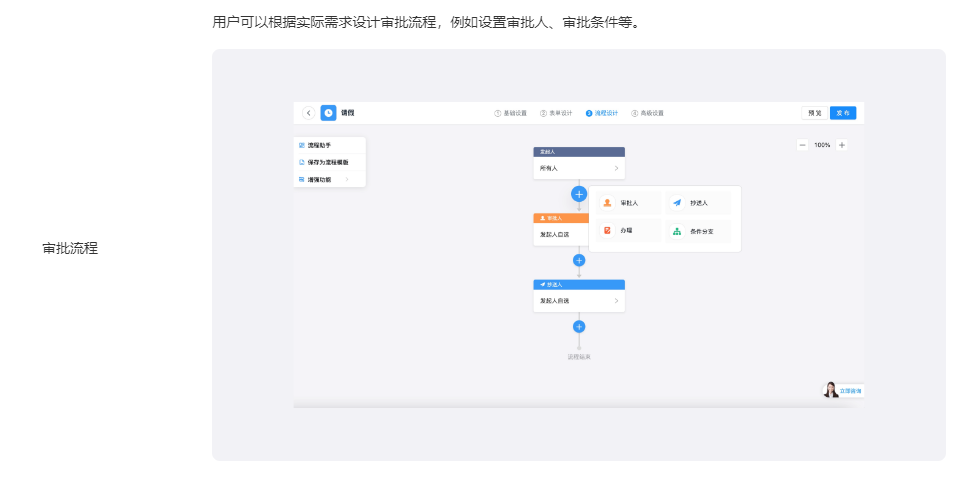
Task: Open 高级设置 step tab
Action: point(647,113)
